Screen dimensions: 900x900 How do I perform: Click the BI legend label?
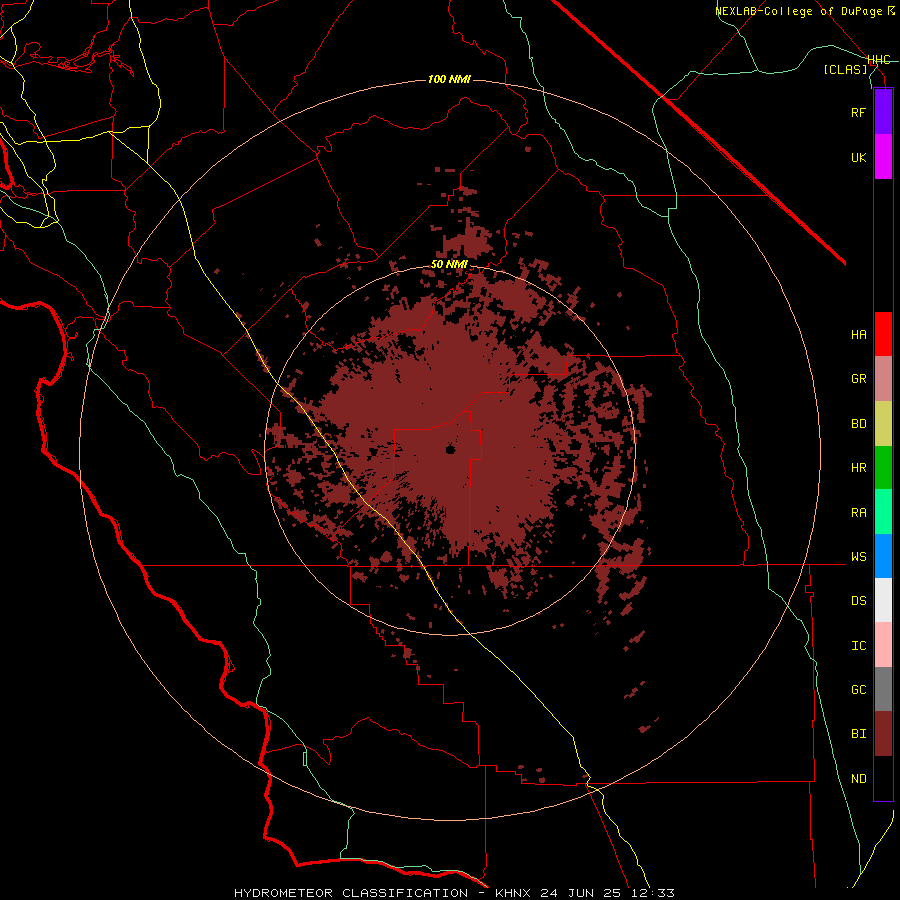point(858,734)
